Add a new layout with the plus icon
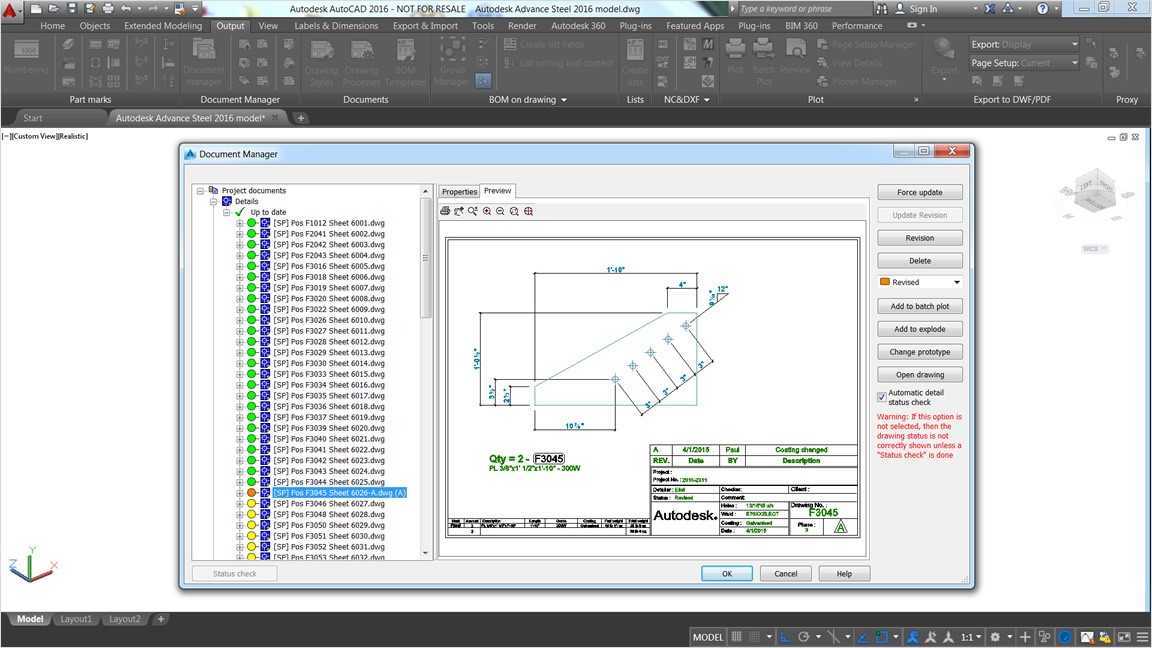 (x=161, y=619)
